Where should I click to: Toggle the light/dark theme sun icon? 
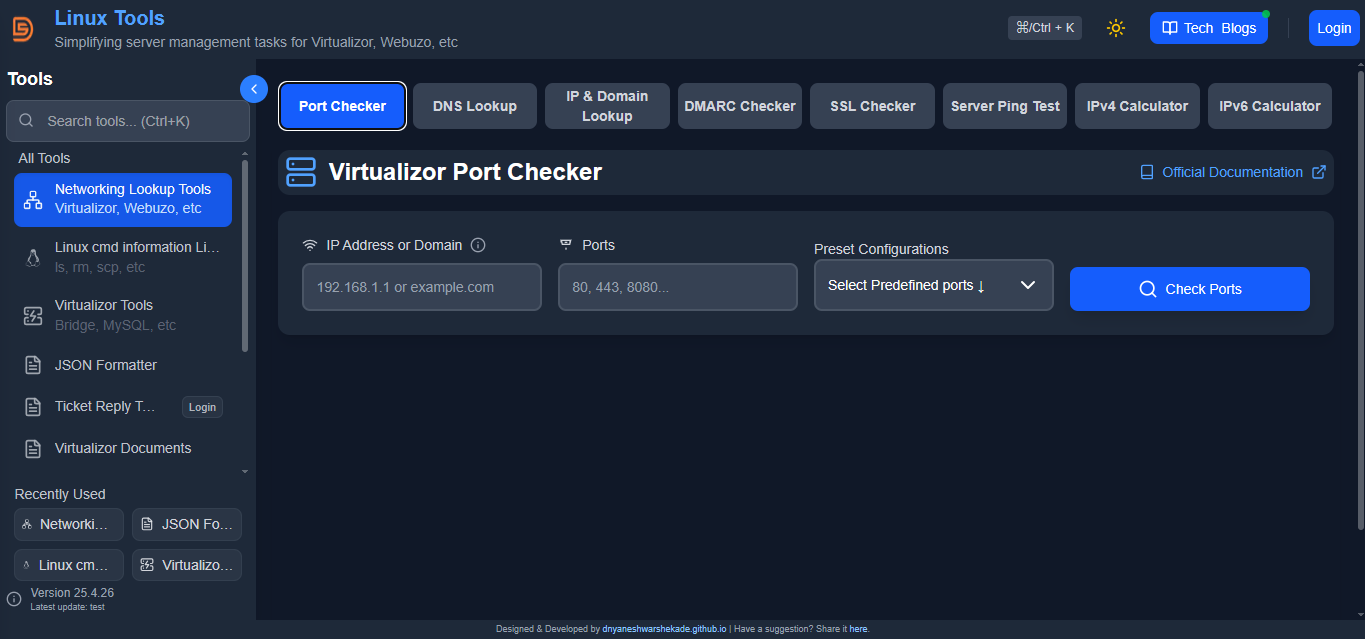1116,28
